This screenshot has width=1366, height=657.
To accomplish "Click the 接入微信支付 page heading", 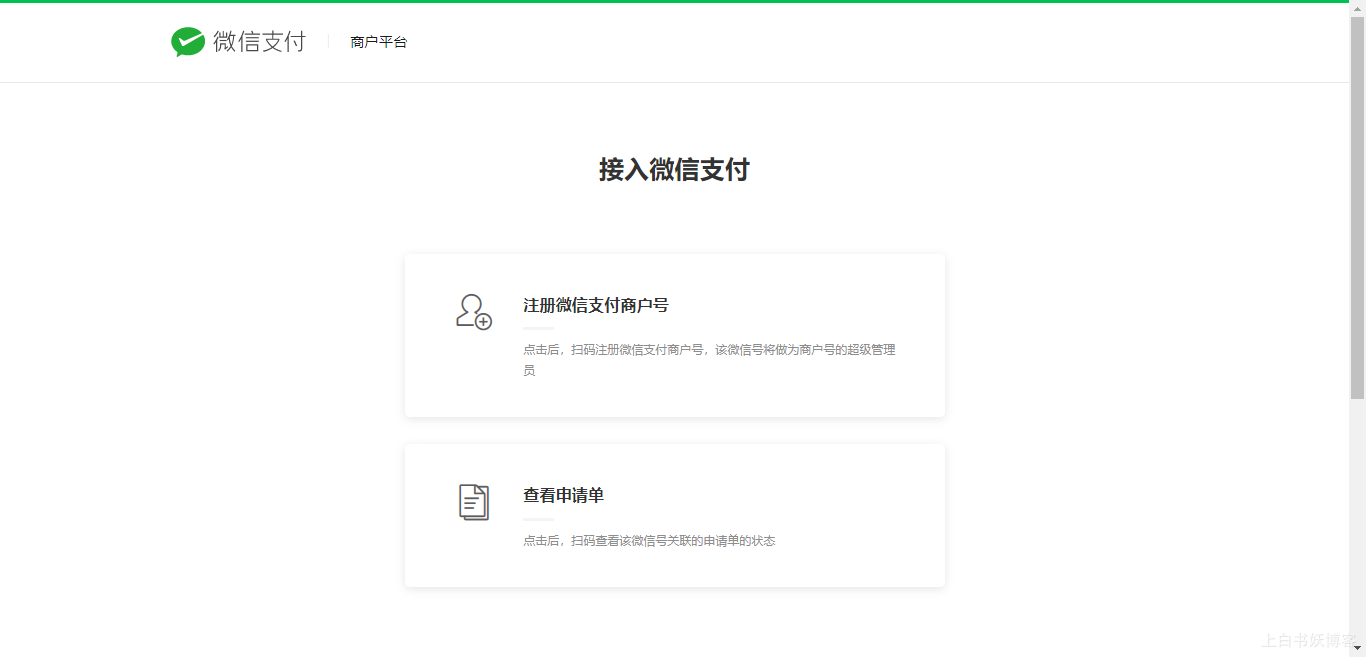I will (674, 169).
